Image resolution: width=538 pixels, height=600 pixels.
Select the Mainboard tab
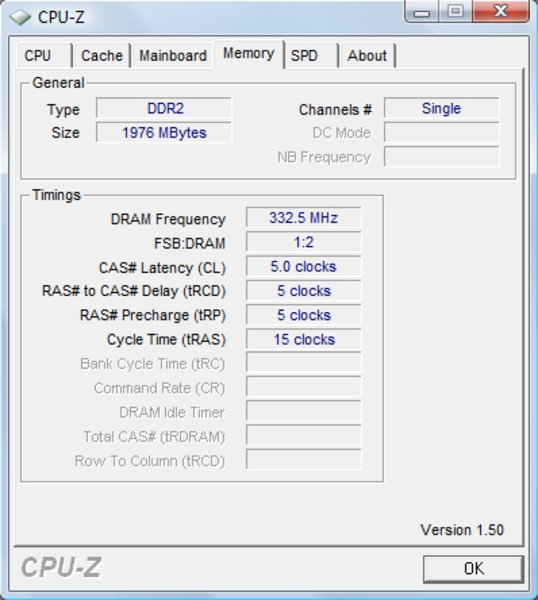(x=173, y=56)
